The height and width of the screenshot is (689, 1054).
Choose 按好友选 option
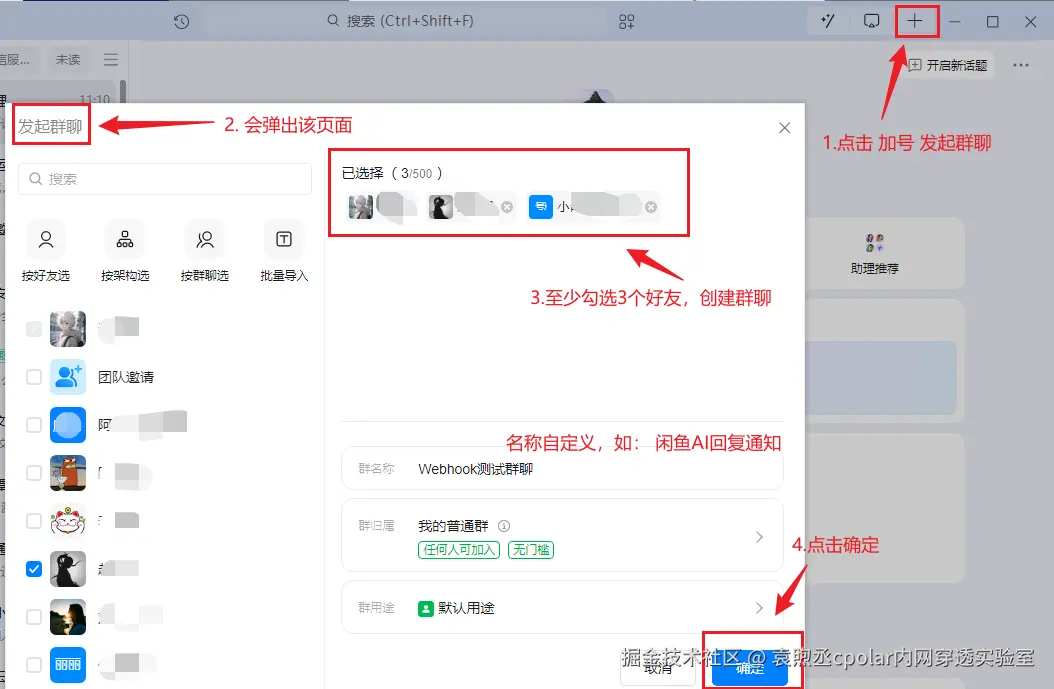[x=46, y=250]
